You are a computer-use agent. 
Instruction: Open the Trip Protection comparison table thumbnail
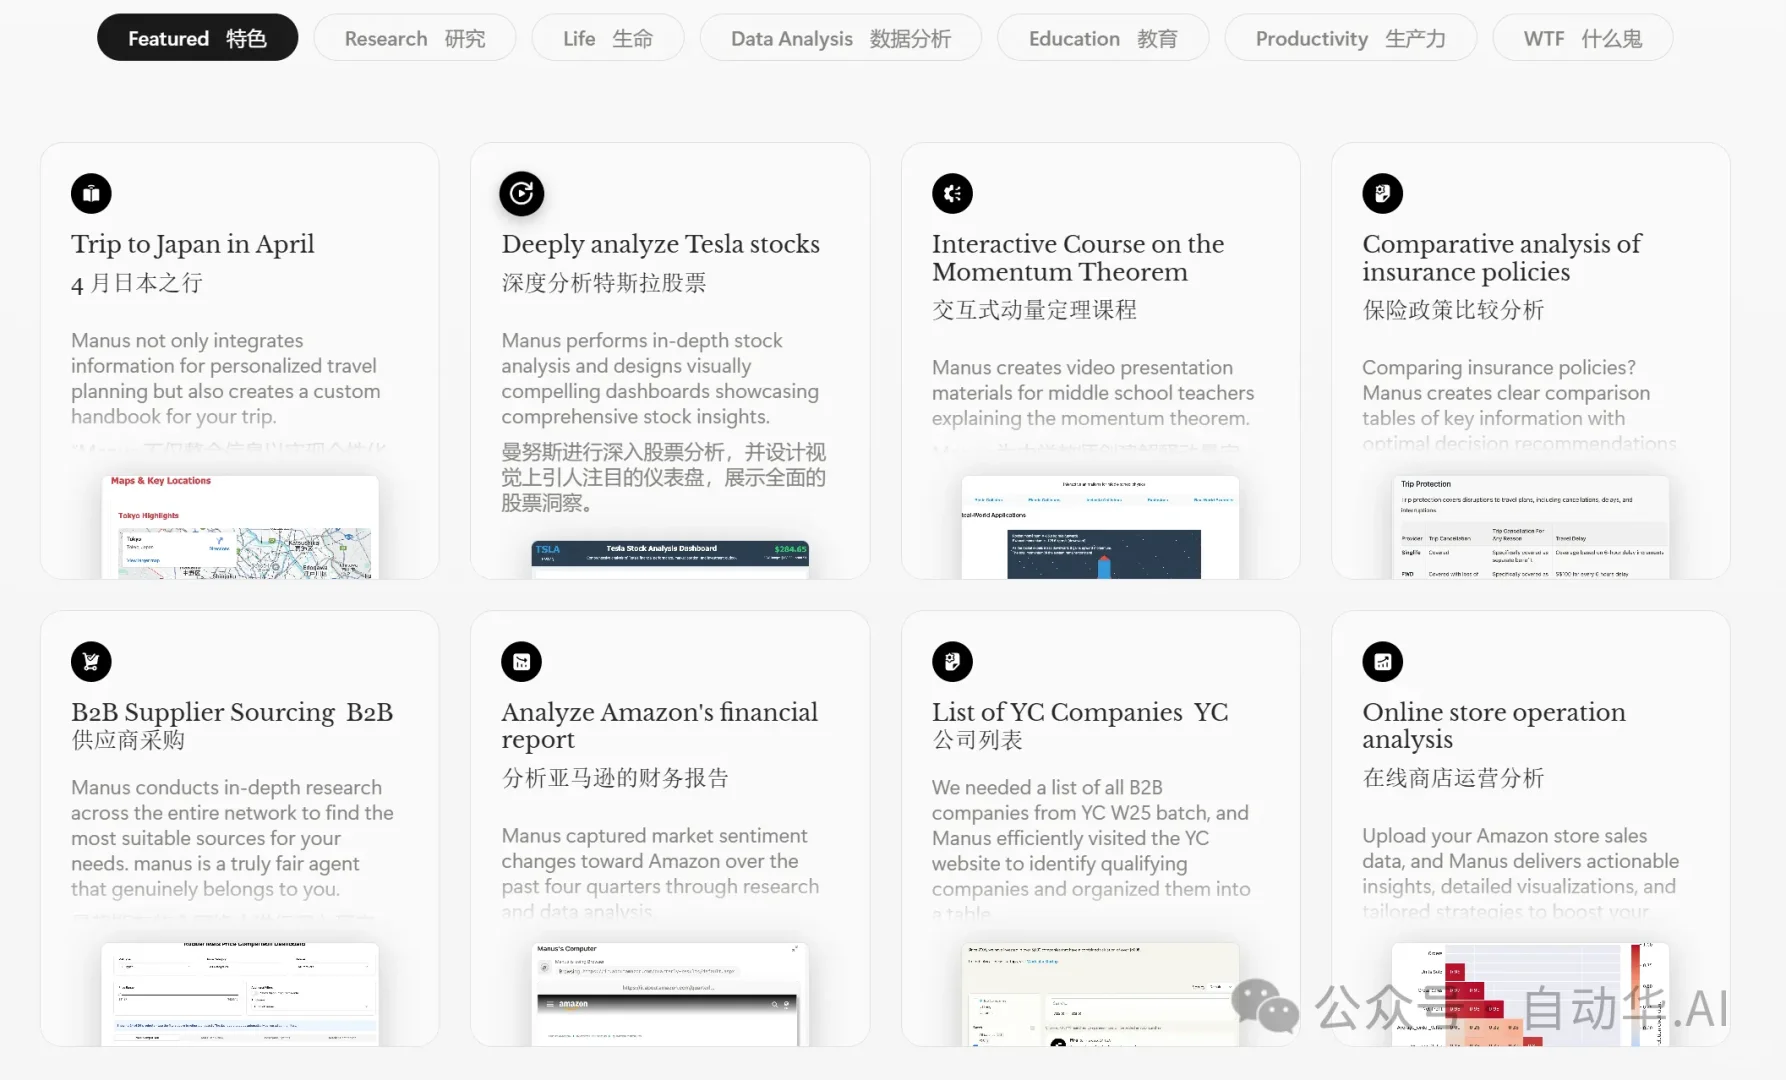[1530, 527]
